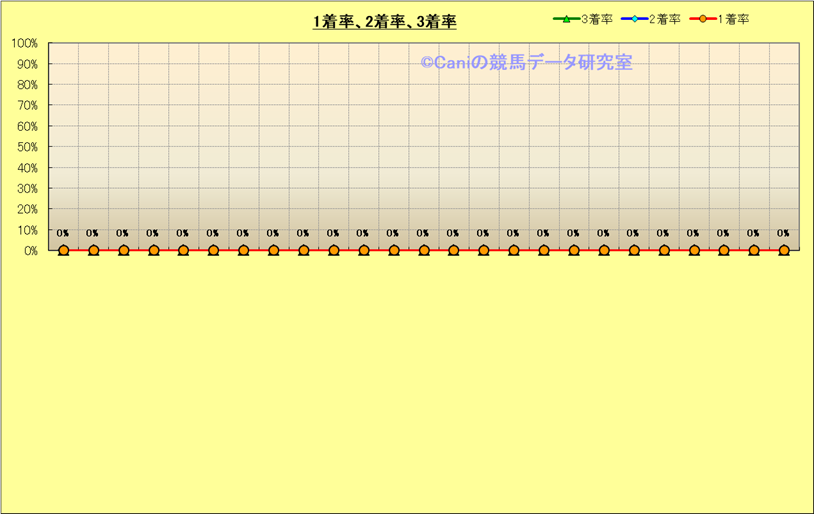Click the 70% vertical axis label
The width and height of the screenshot is (814, 514).
(27, 105)
